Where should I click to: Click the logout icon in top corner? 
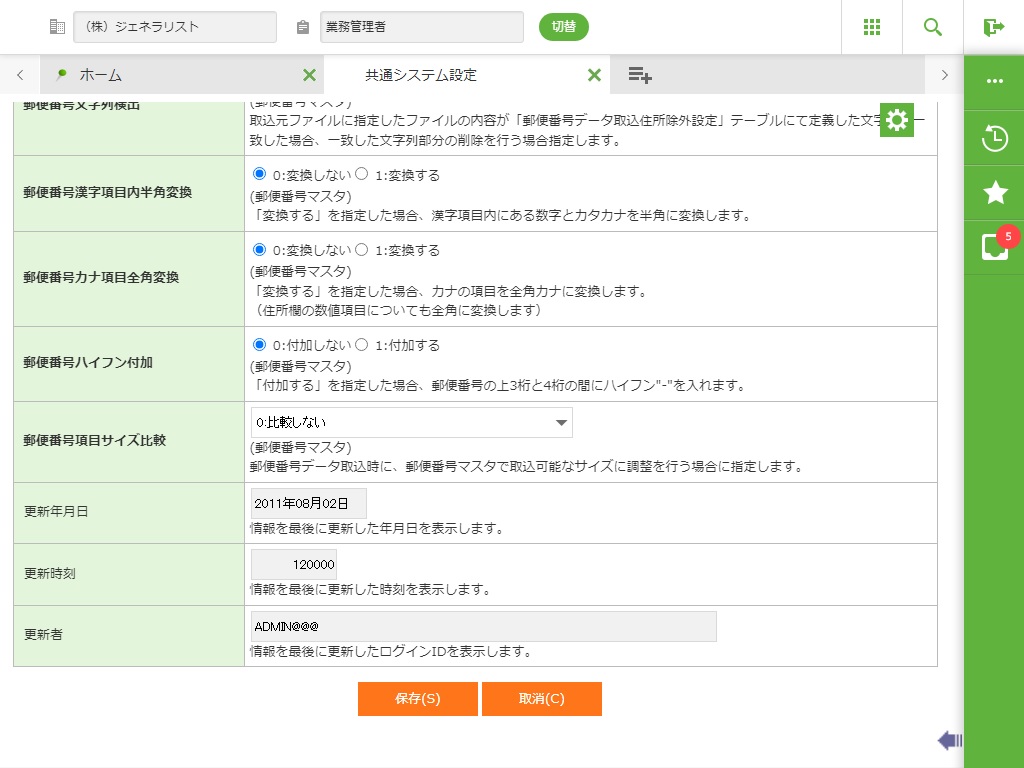(993, 27)
